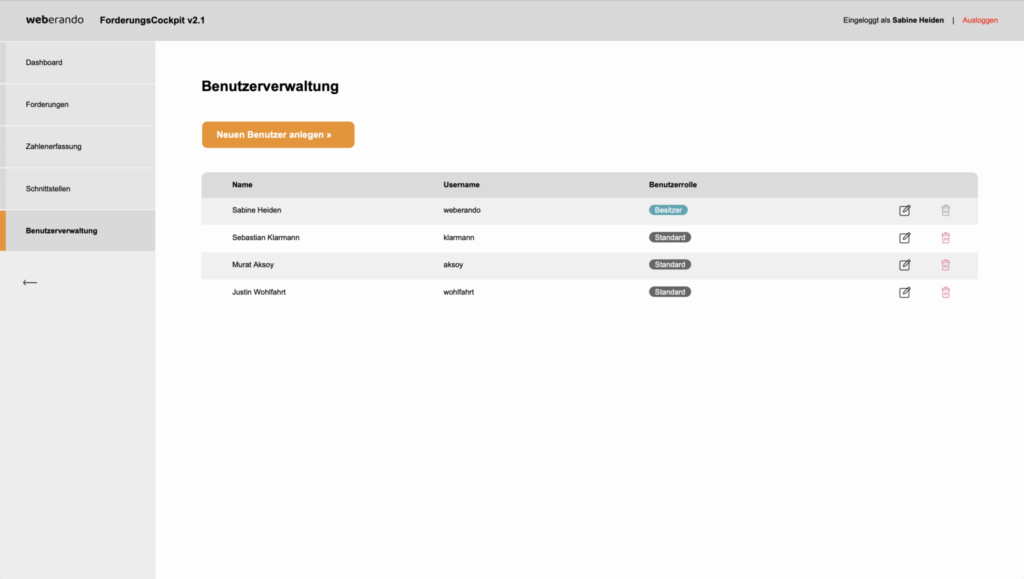Click greyed trash icon for Sabine Heiden
The height and width of the screenshot is (579, 1024).
[945, 211]
